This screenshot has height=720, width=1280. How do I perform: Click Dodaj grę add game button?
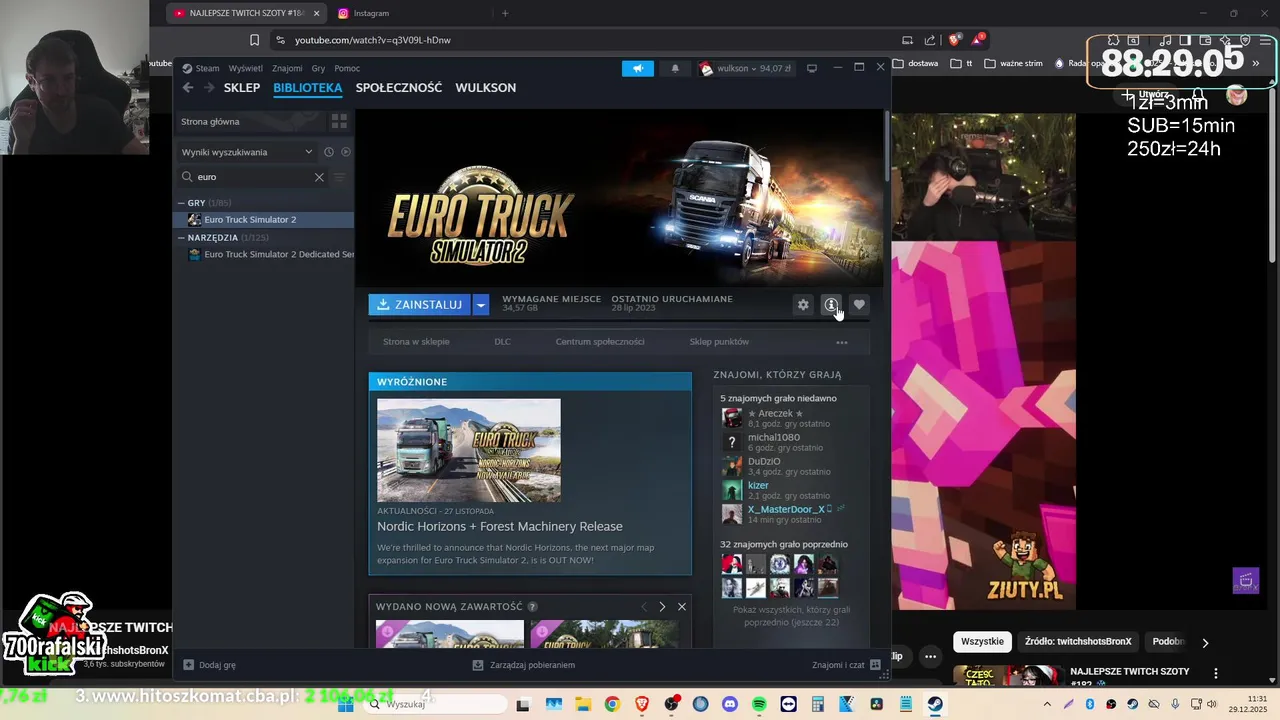210,665
